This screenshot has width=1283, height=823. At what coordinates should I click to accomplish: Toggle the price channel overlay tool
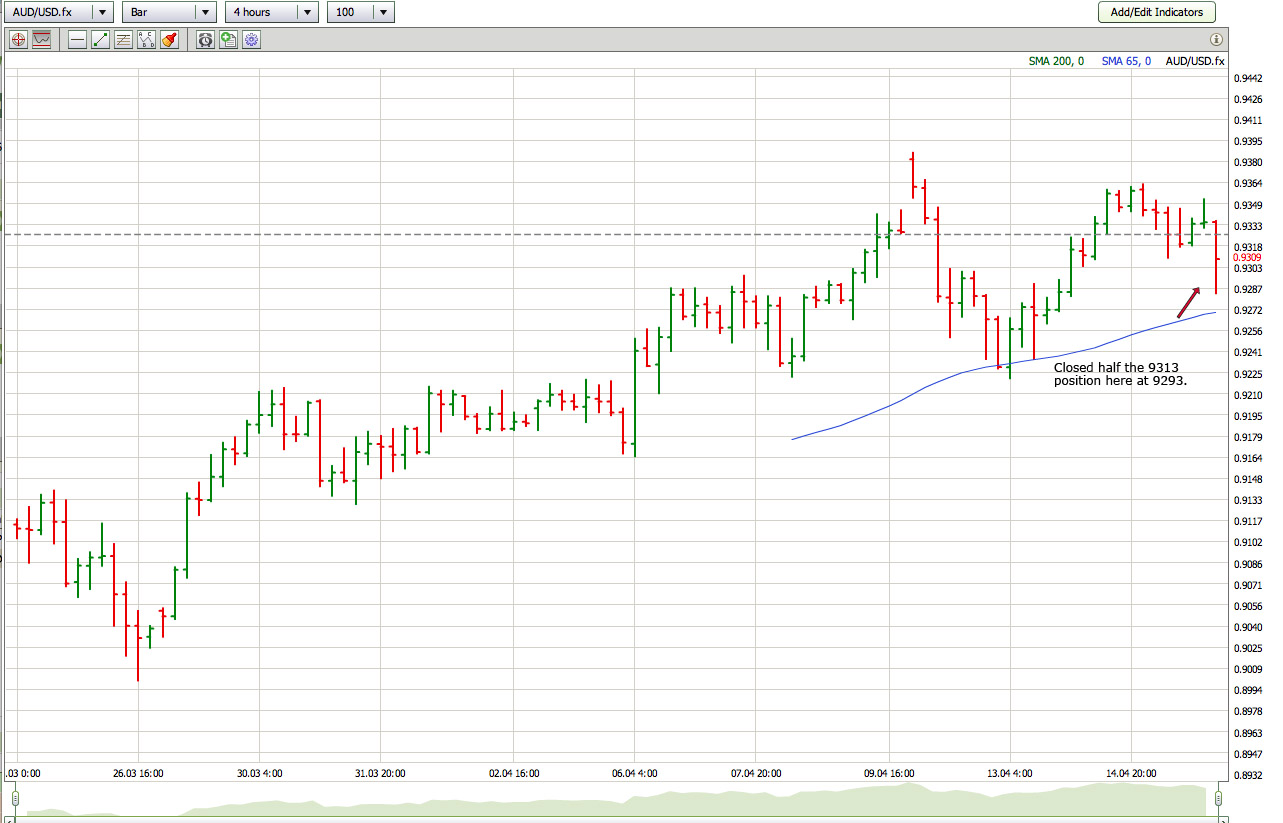coord(41,40)
